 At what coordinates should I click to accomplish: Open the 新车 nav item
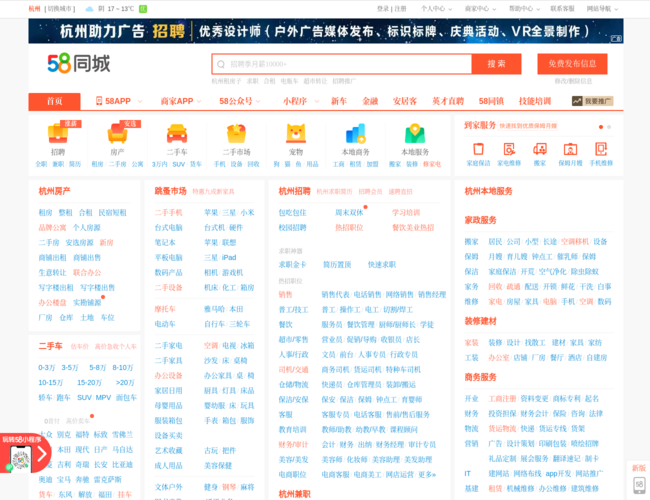pos(339,101)
